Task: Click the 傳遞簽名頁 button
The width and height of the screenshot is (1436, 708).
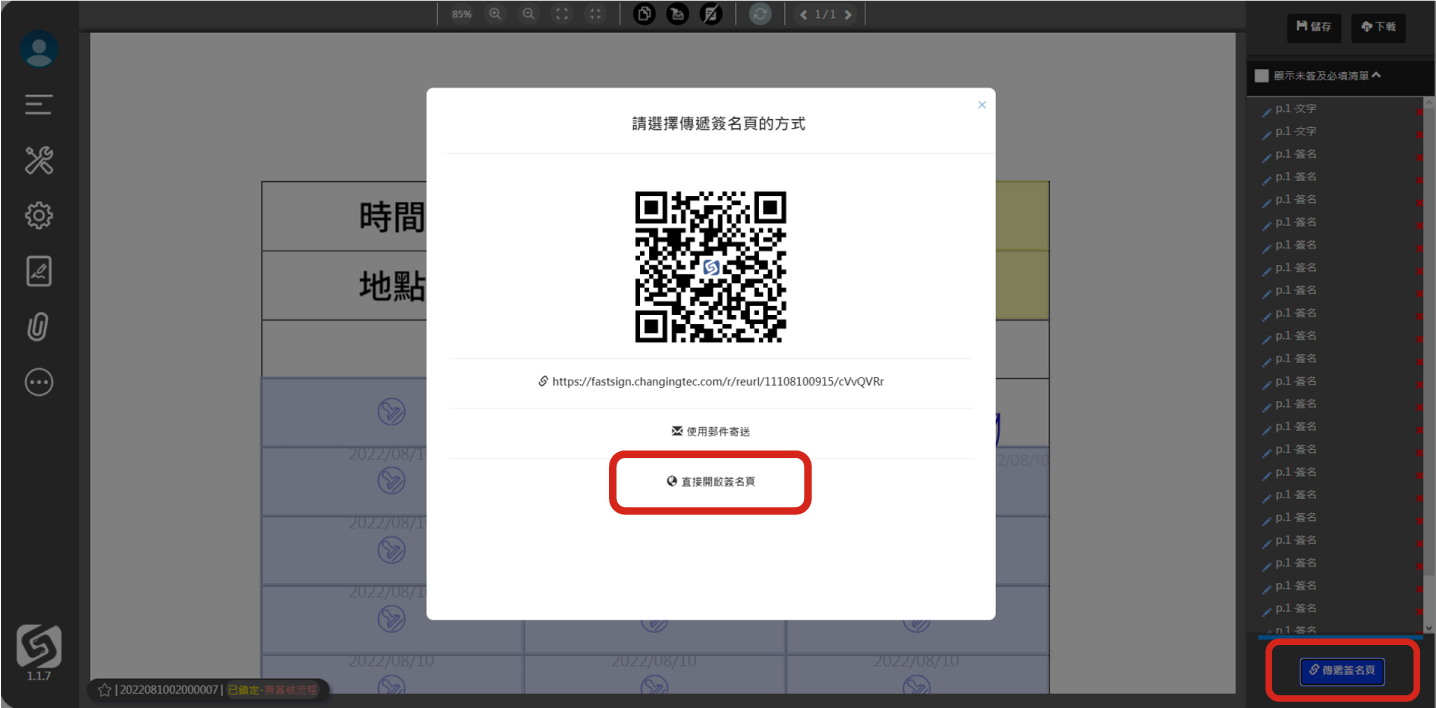Action: pos(1341,671)
